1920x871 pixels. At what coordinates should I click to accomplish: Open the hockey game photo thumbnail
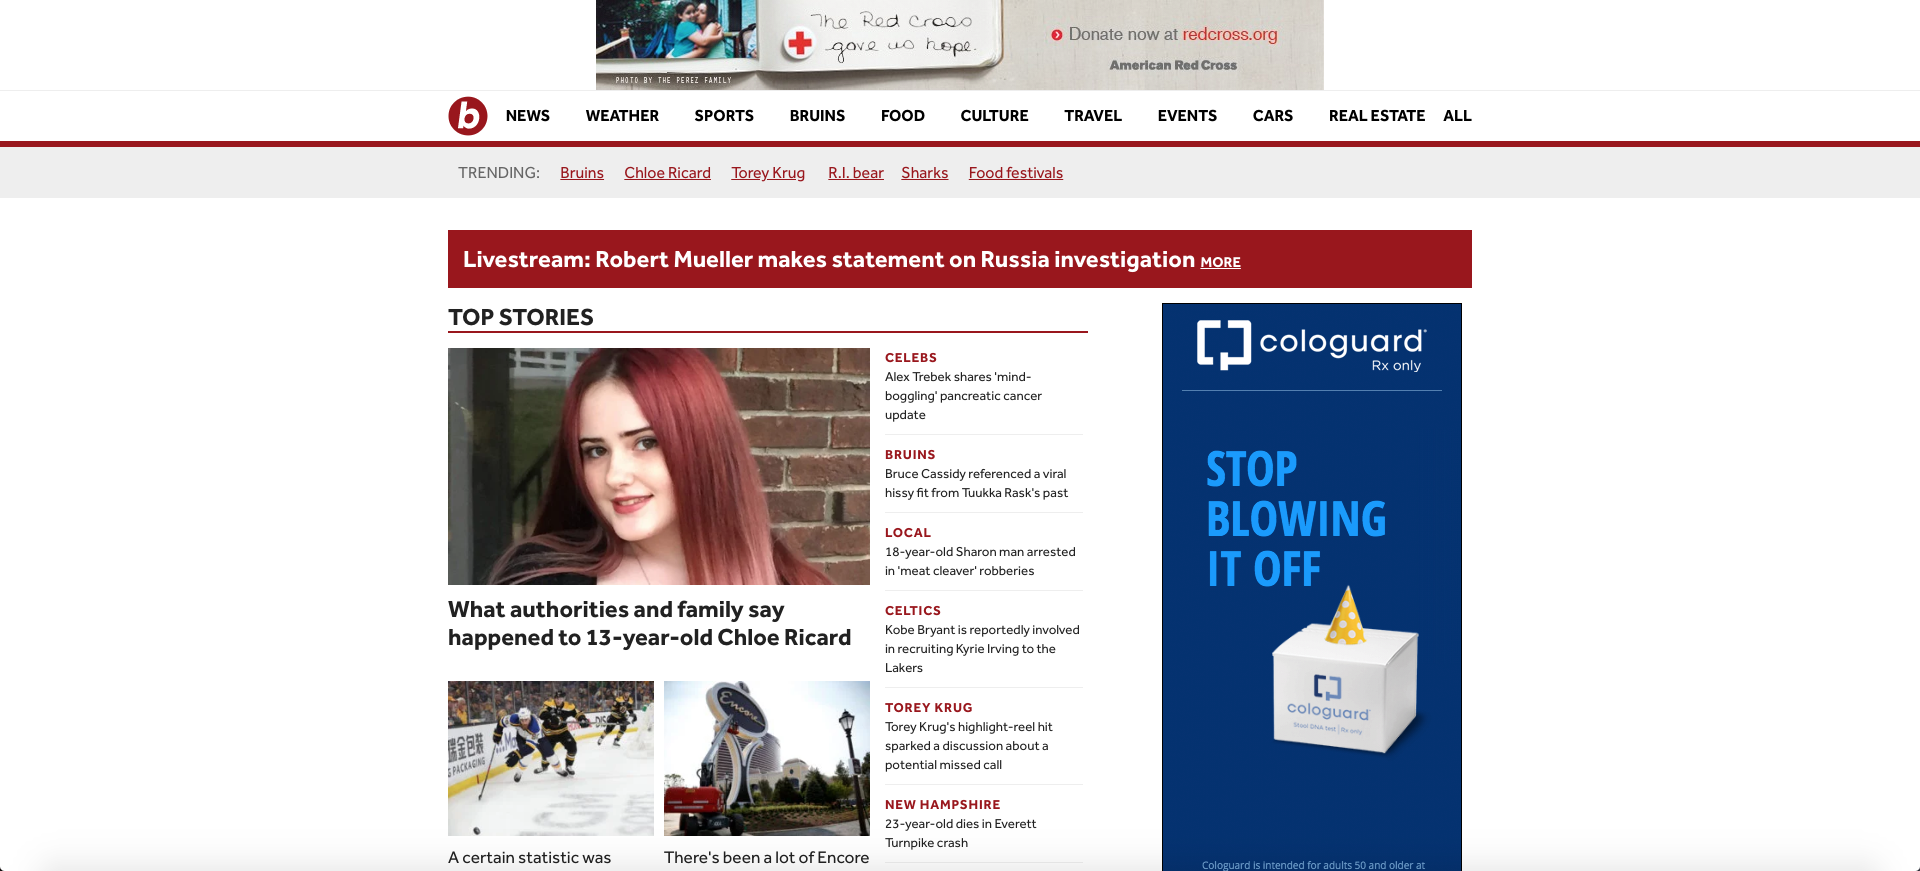(551, 758)
